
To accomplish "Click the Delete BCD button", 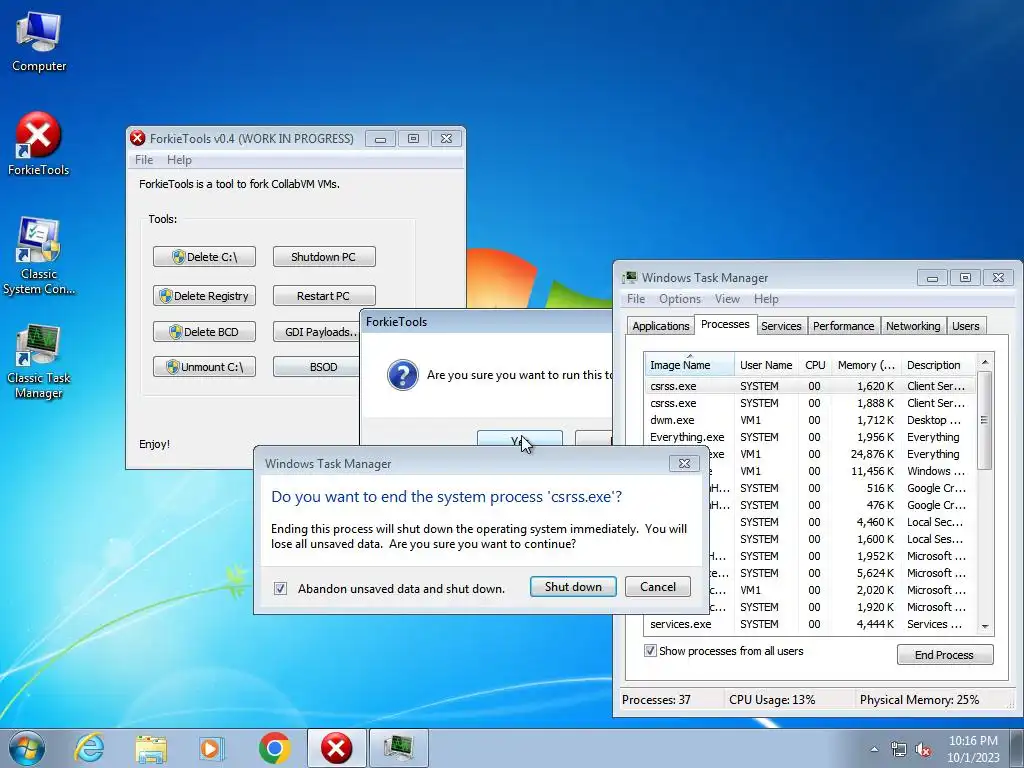I will pos(204,332).
